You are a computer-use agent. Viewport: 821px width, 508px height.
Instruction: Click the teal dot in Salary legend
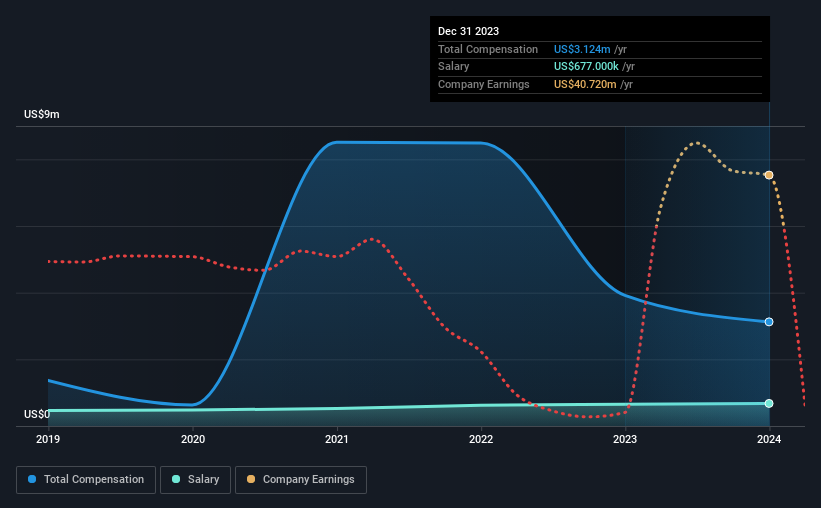[x=176, y=479]
